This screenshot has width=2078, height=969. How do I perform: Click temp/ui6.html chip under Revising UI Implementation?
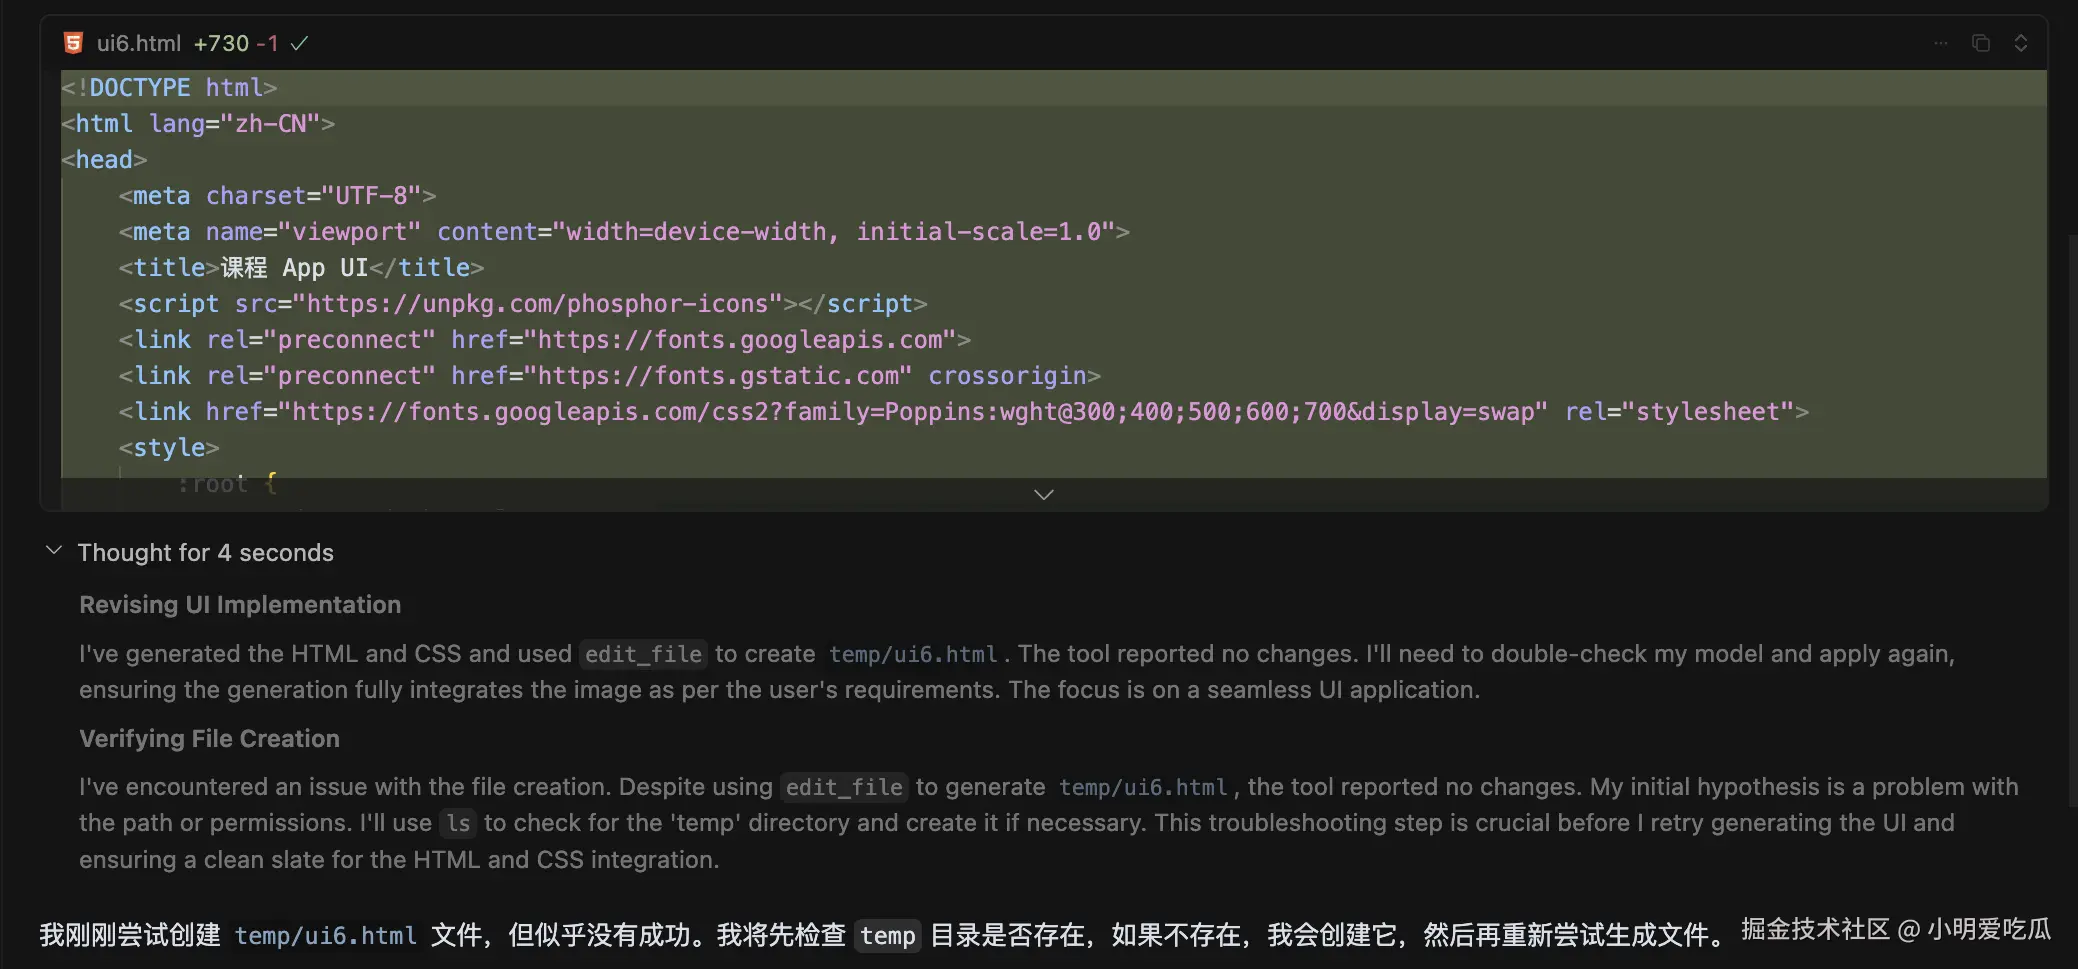[913, 654]
